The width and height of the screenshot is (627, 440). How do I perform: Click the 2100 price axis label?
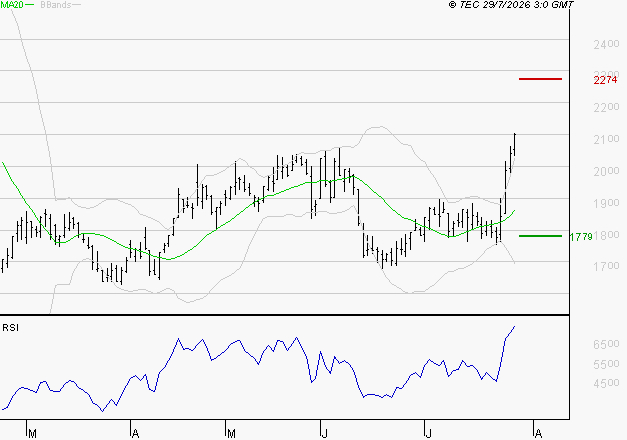[606, 139]
